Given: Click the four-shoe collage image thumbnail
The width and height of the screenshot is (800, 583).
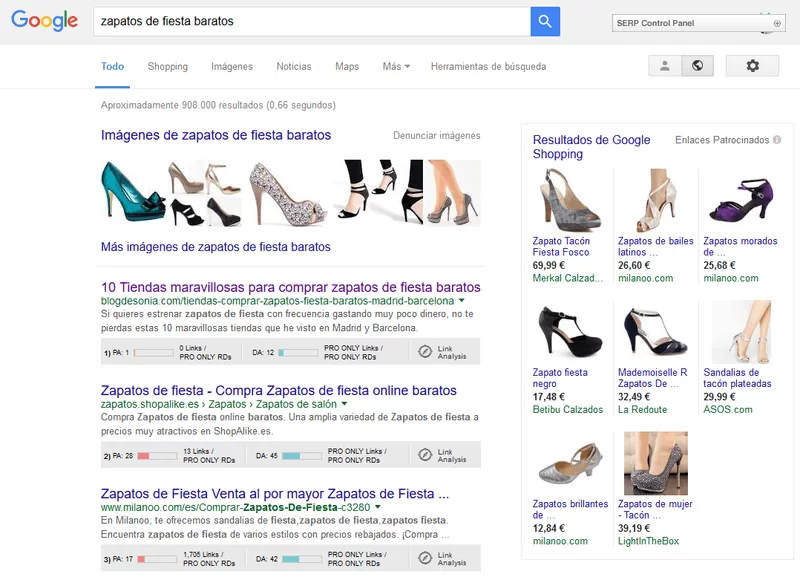Looking at the screenshot, I should click(x=205, y=192).
